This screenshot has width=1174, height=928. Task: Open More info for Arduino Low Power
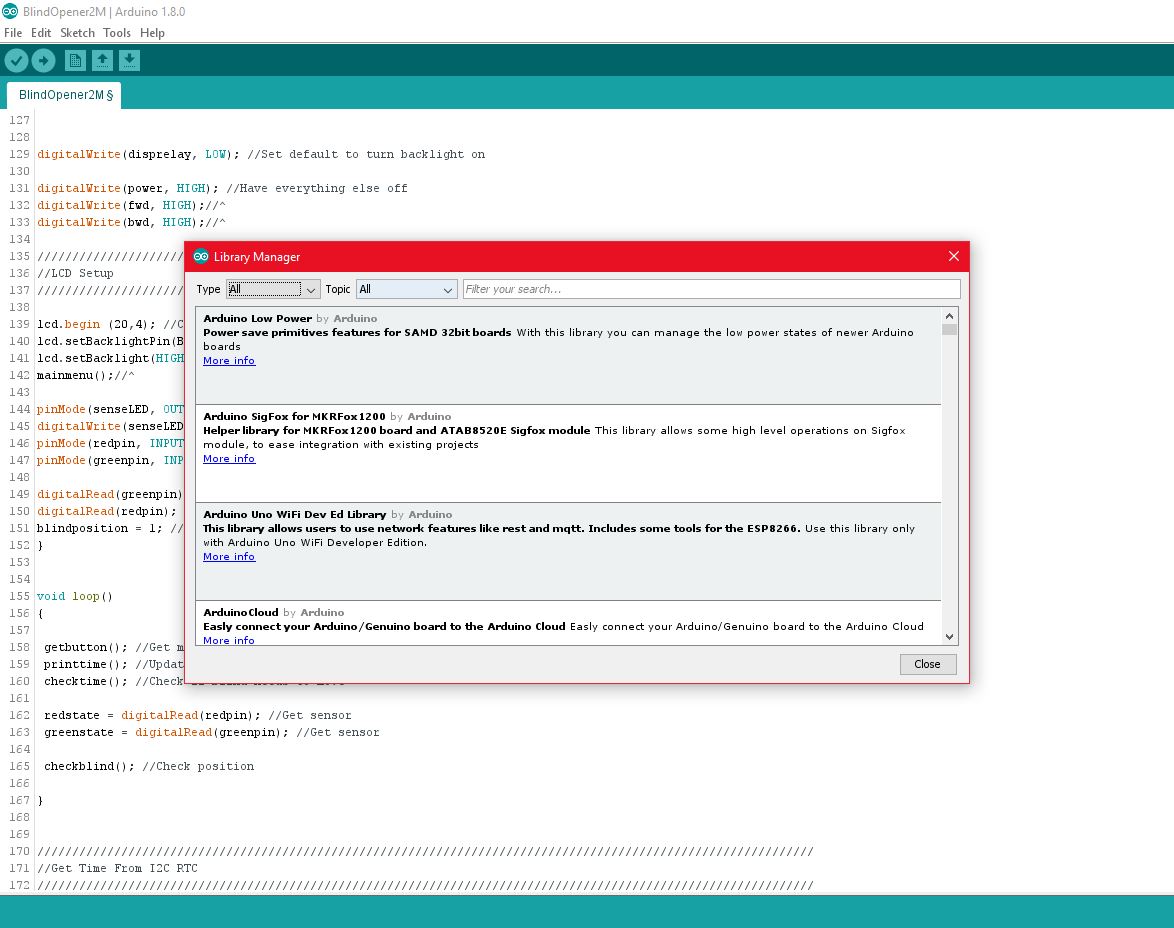(229, 360)
